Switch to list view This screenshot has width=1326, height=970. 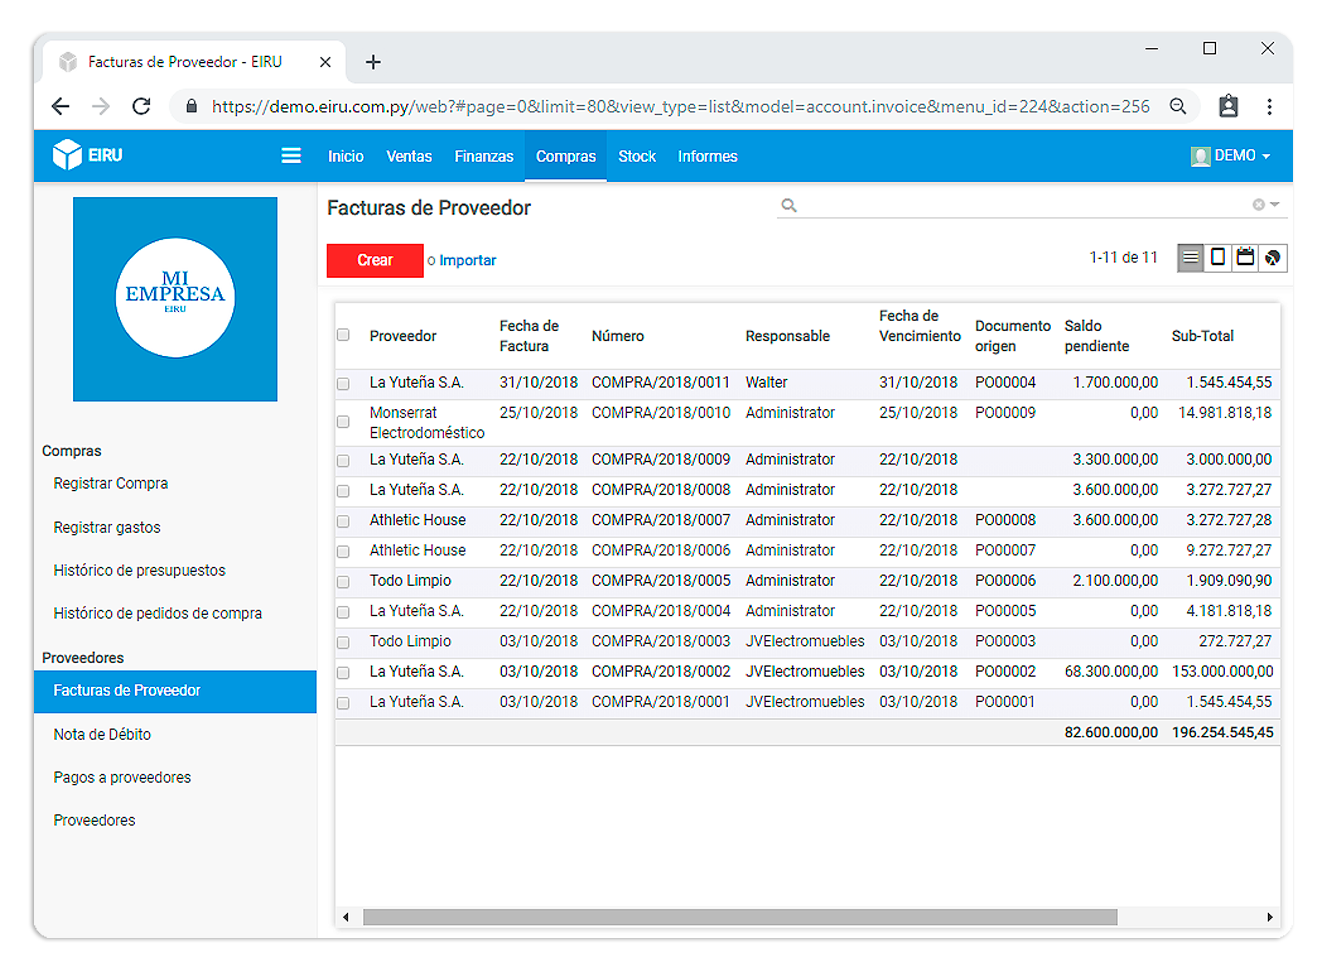[x=1191, y=258]
